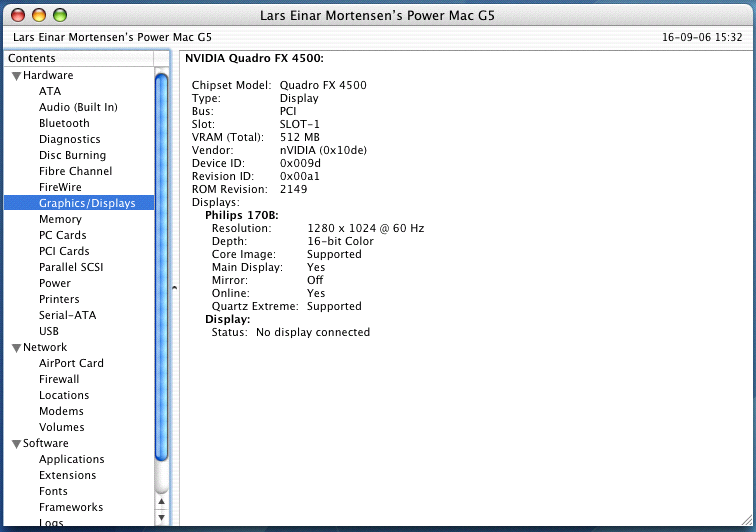This screenshot has width=756, height=532.
Task: Click the NVIDIA Quadro FX 4500 heading
Action: (254, 58)
